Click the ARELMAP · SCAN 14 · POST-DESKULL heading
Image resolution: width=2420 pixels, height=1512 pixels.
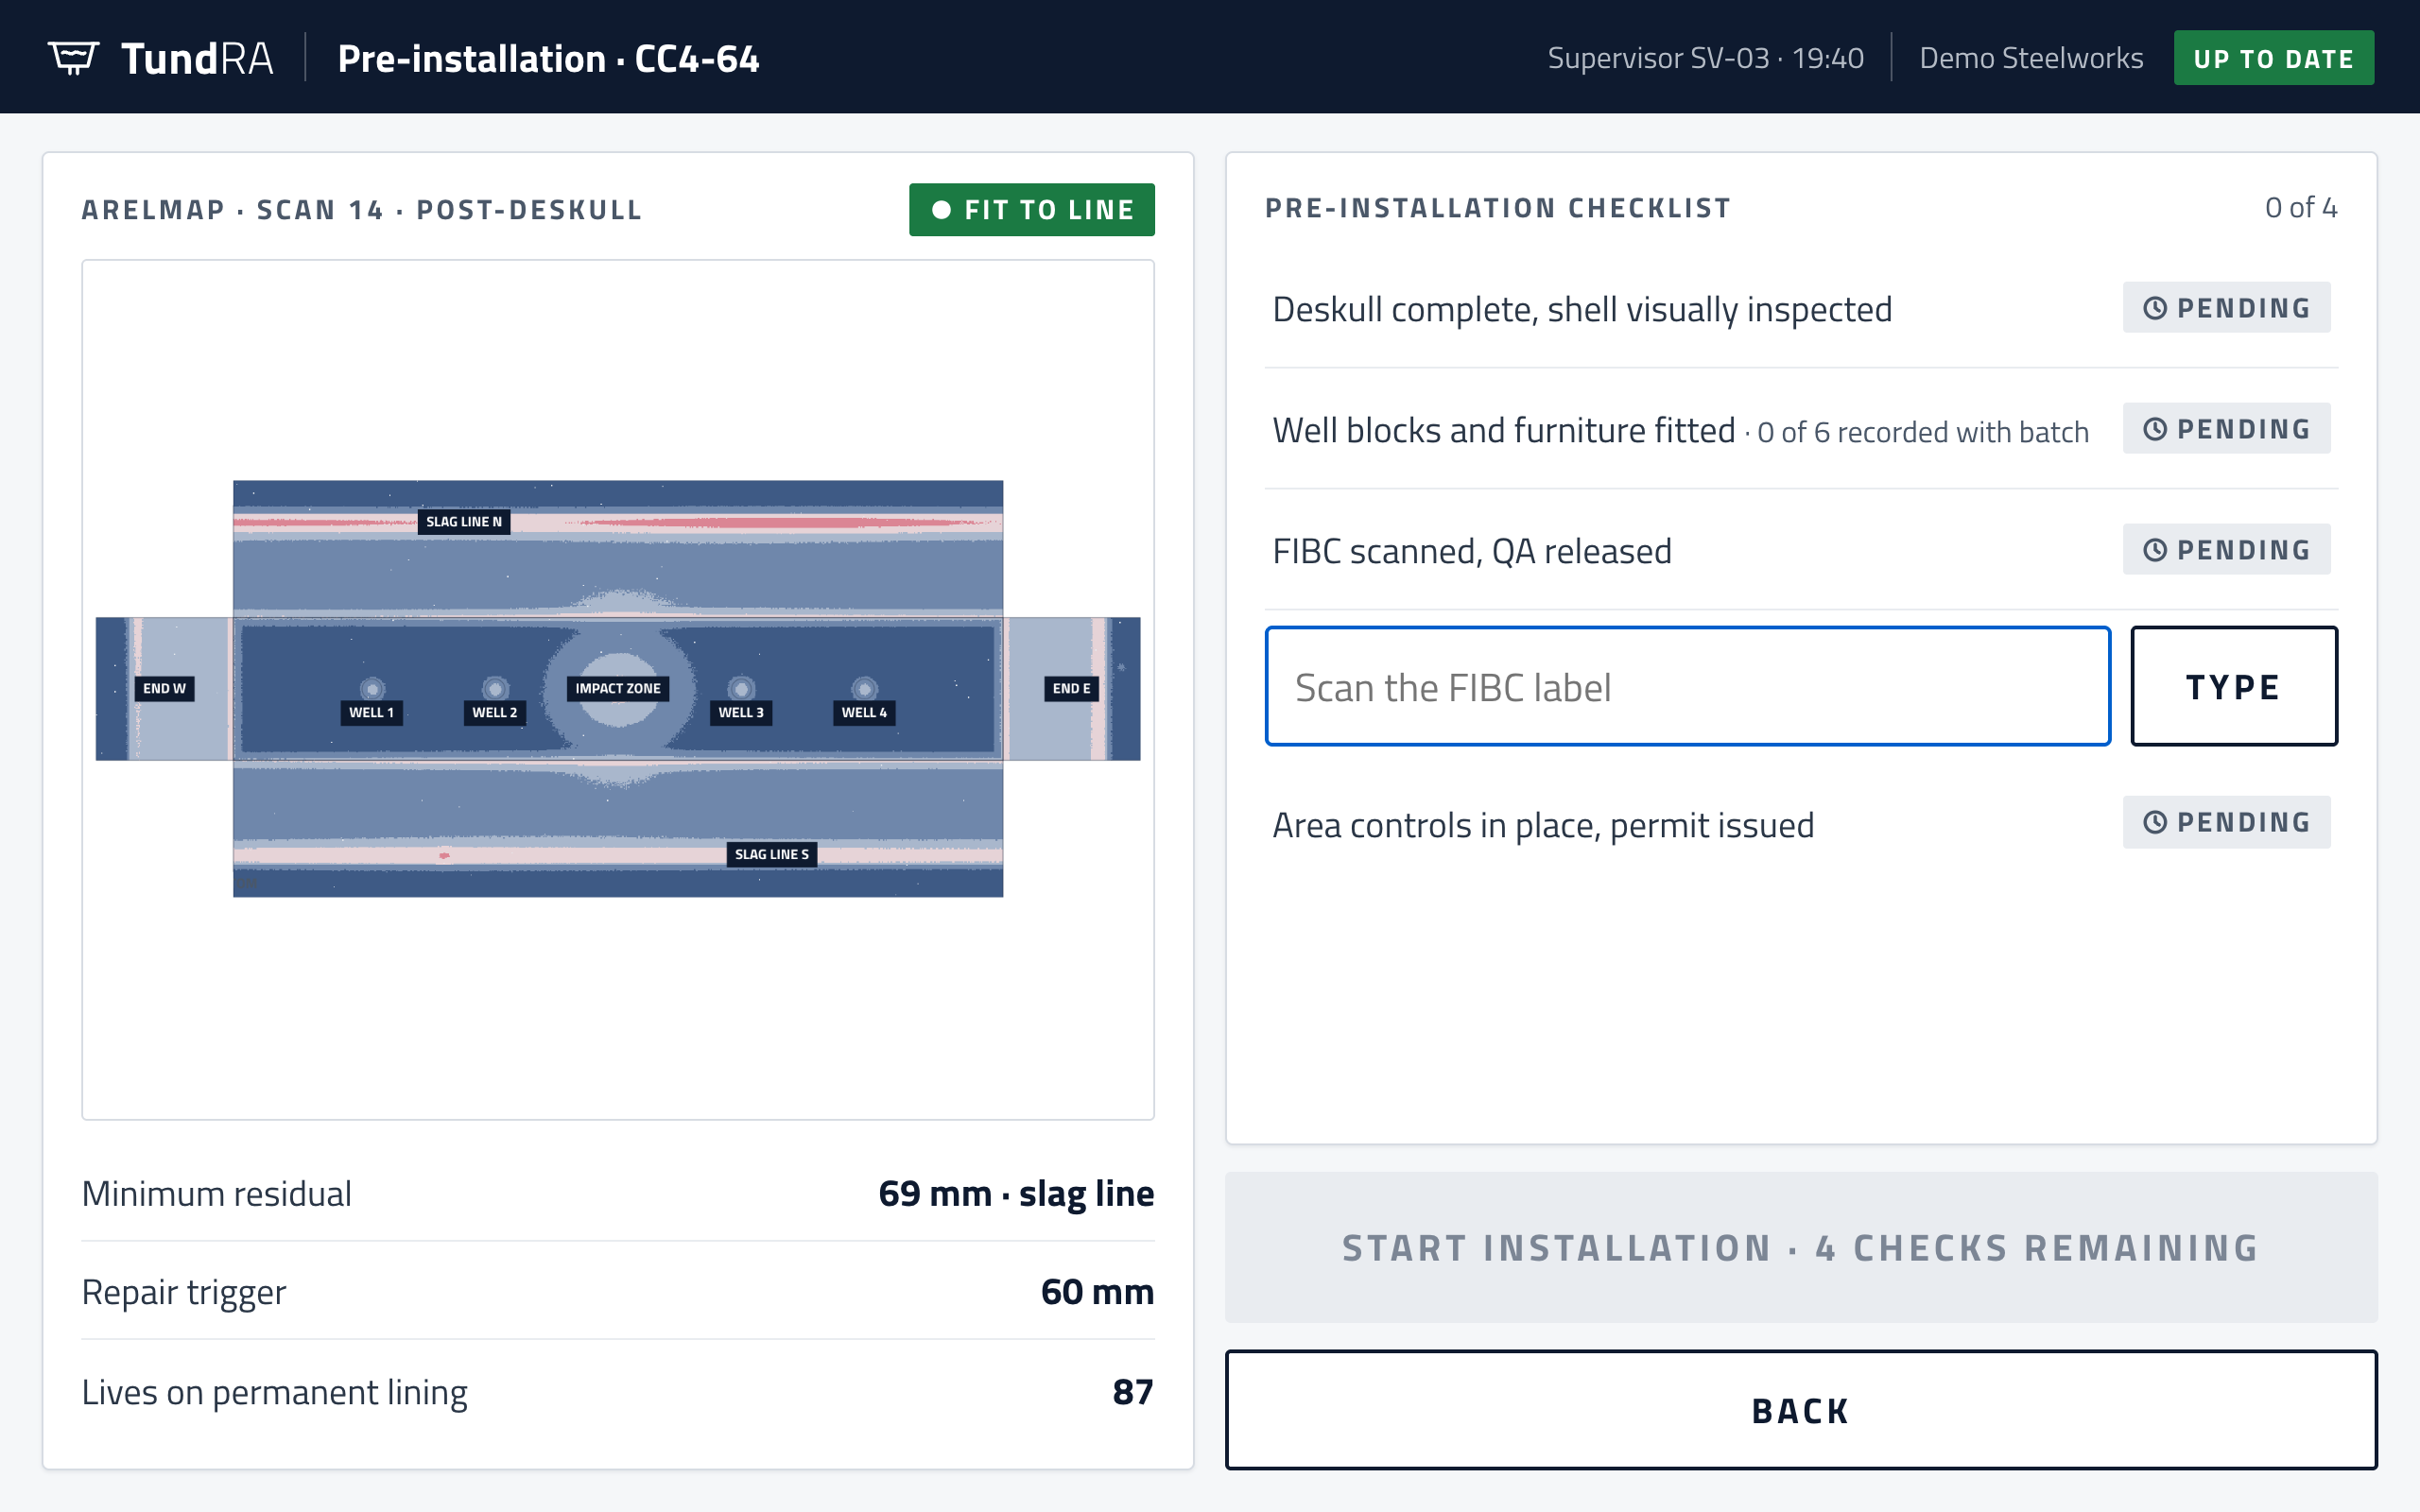[362, 210]
